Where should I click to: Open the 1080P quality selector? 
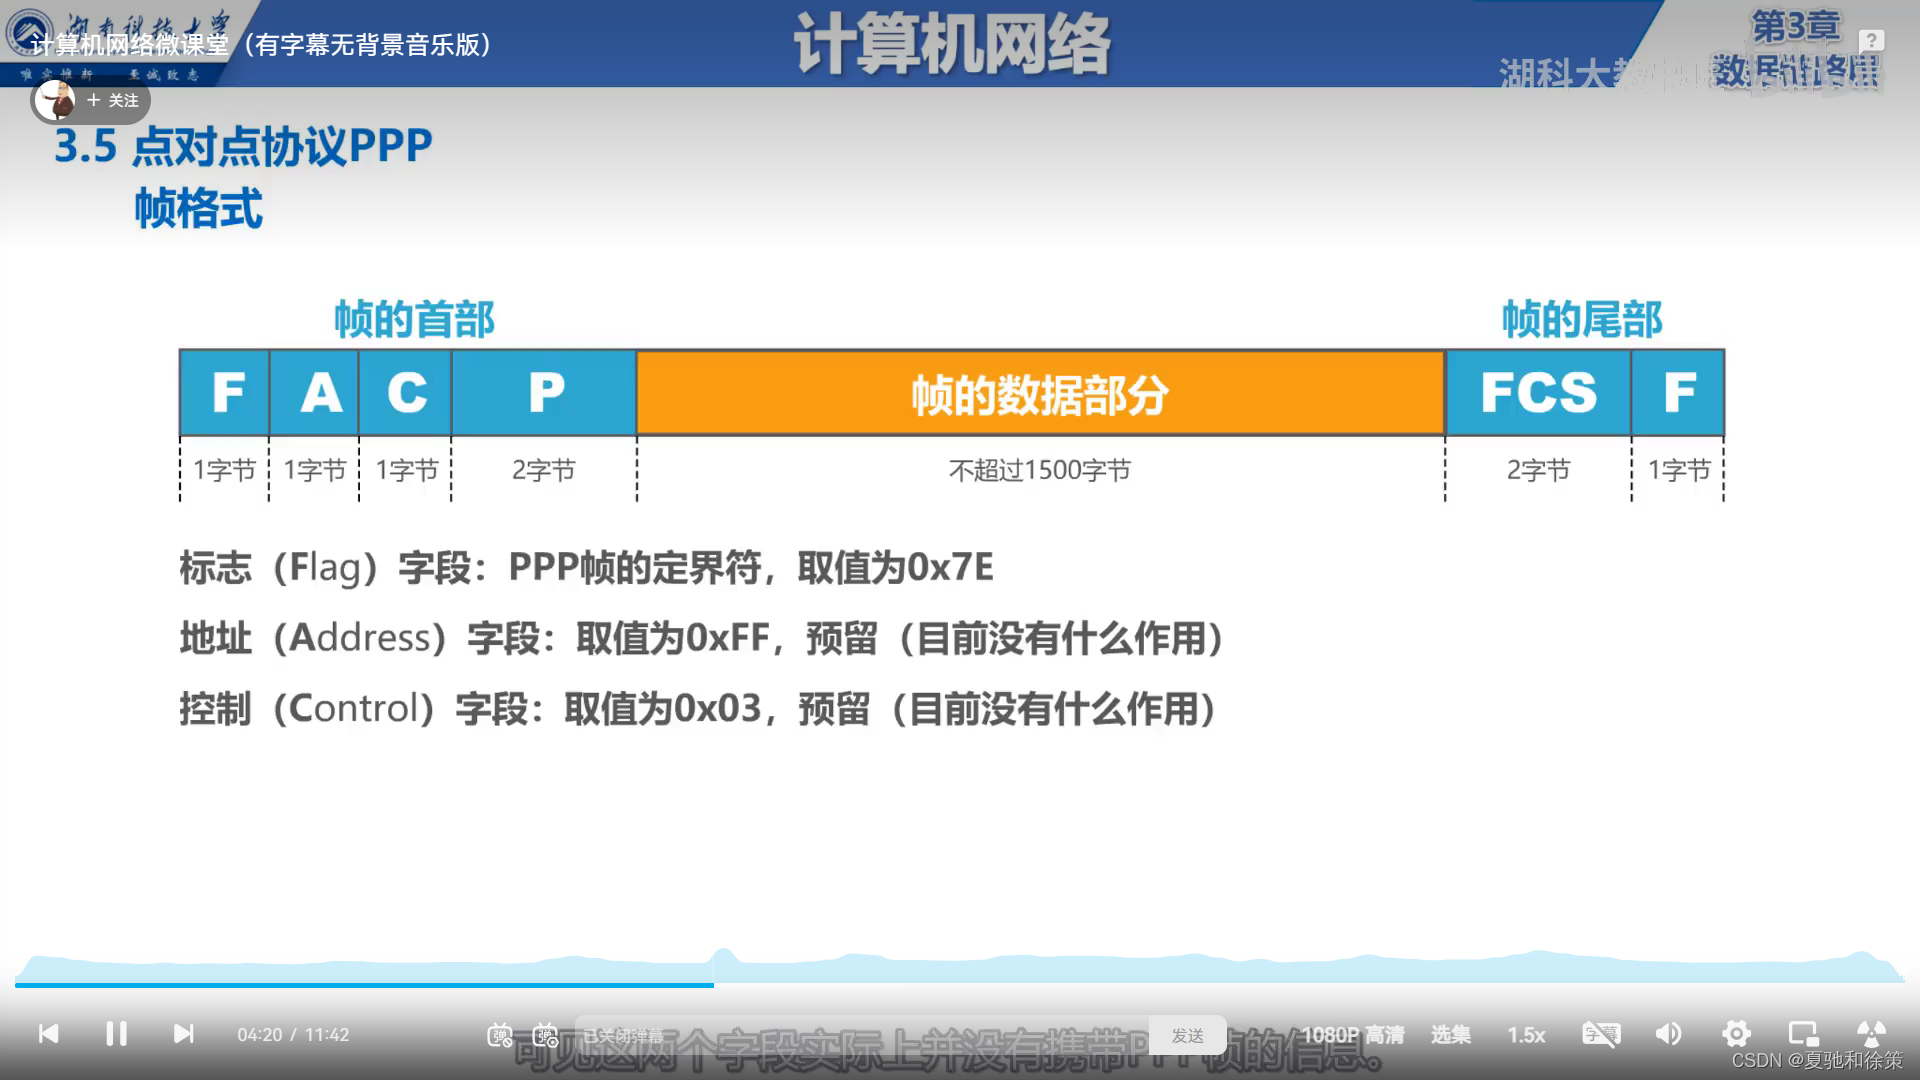[x=1352, y=1035]
